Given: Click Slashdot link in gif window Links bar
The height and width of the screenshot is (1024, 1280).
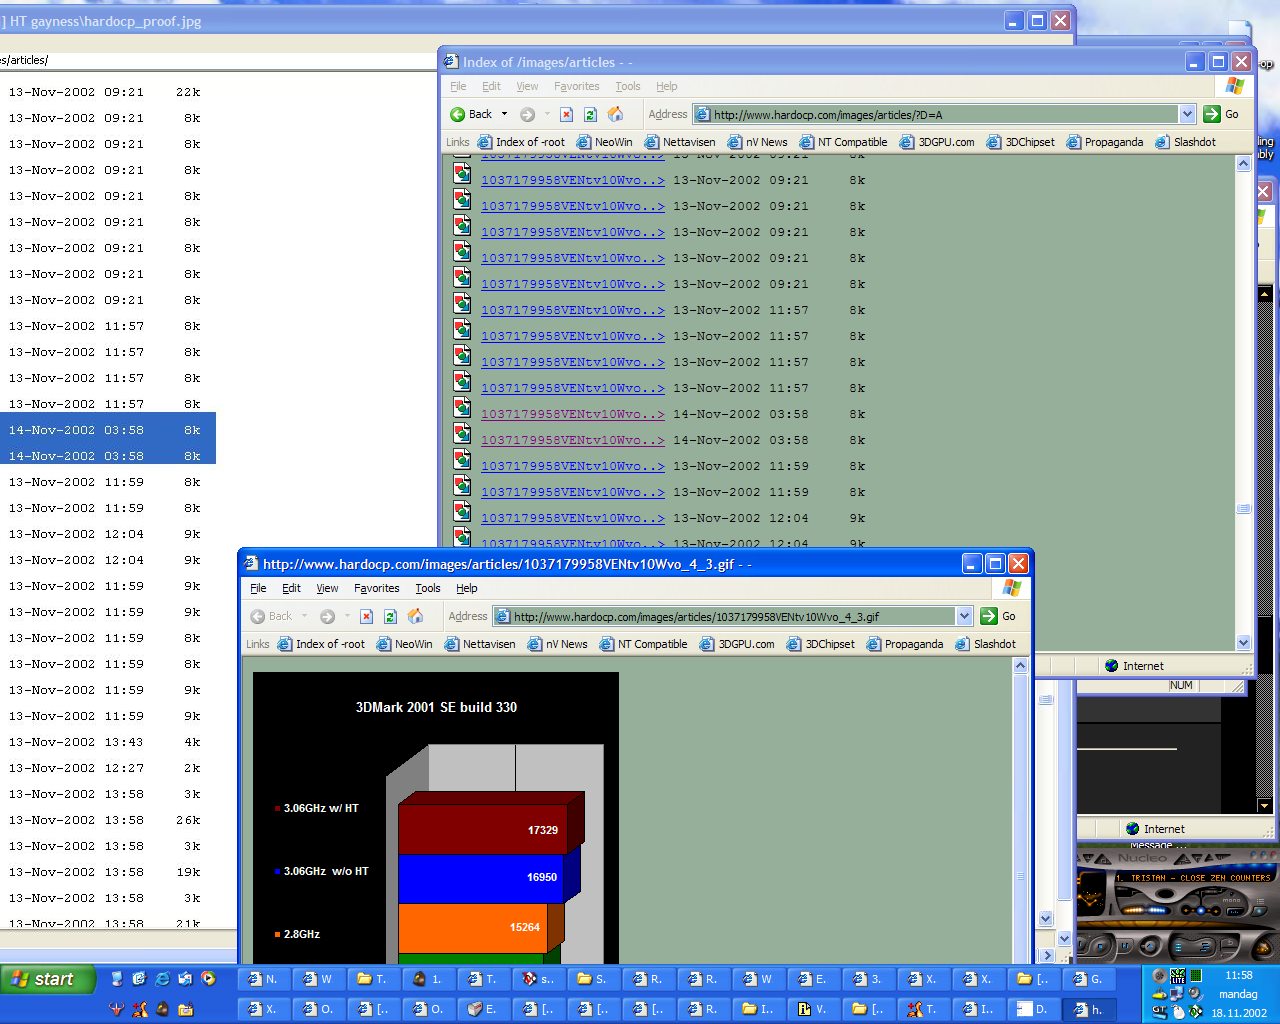Looking at the screenshot, I should coord(985,644).
